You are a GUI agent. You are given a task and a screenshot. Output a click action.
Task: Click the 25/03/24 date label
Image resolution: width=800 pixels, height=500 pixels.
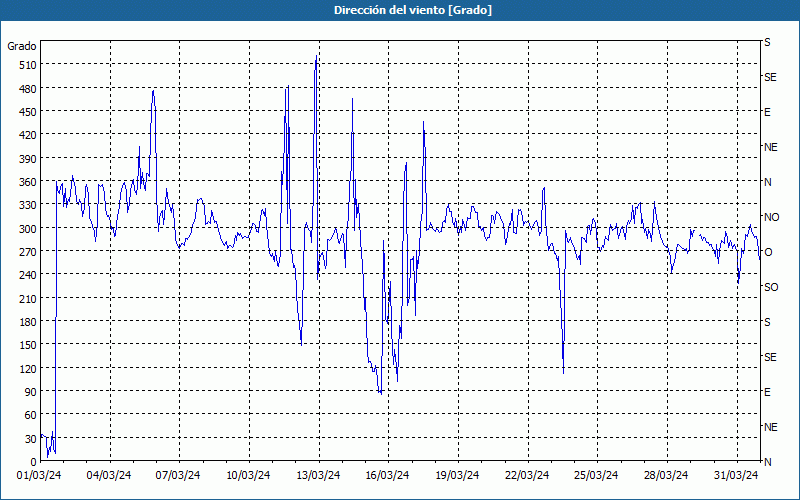(x=596, y=476)
